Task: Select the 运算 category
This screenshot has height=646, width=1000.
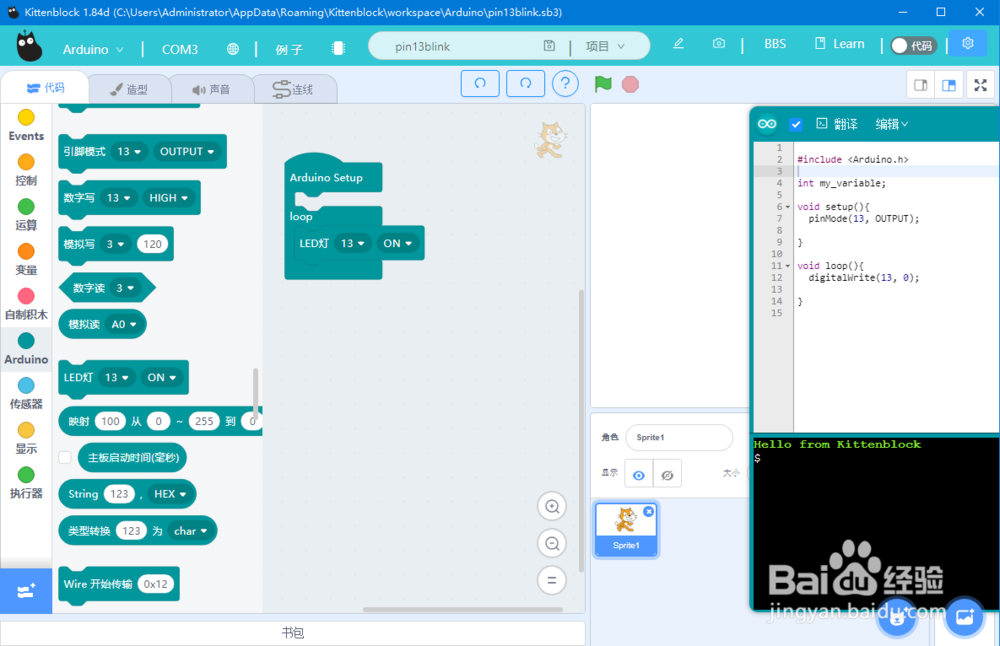Action: click(x=26, y=214)
